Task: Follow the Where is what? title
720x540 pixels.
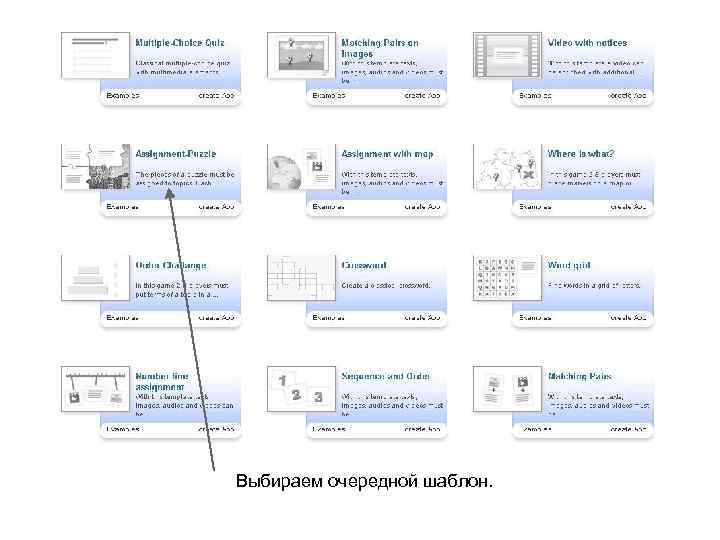Action: pyautogui.click(x=580, y=154)
